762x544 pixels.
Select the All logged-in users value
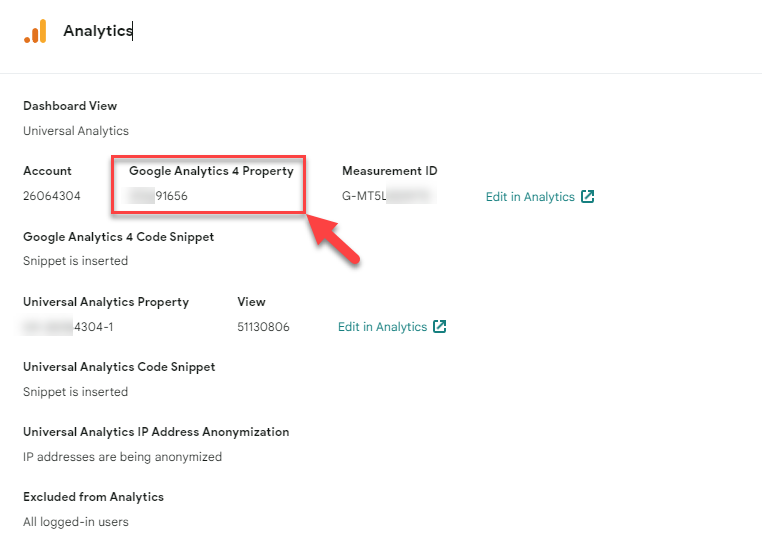(x=76, y=522)
